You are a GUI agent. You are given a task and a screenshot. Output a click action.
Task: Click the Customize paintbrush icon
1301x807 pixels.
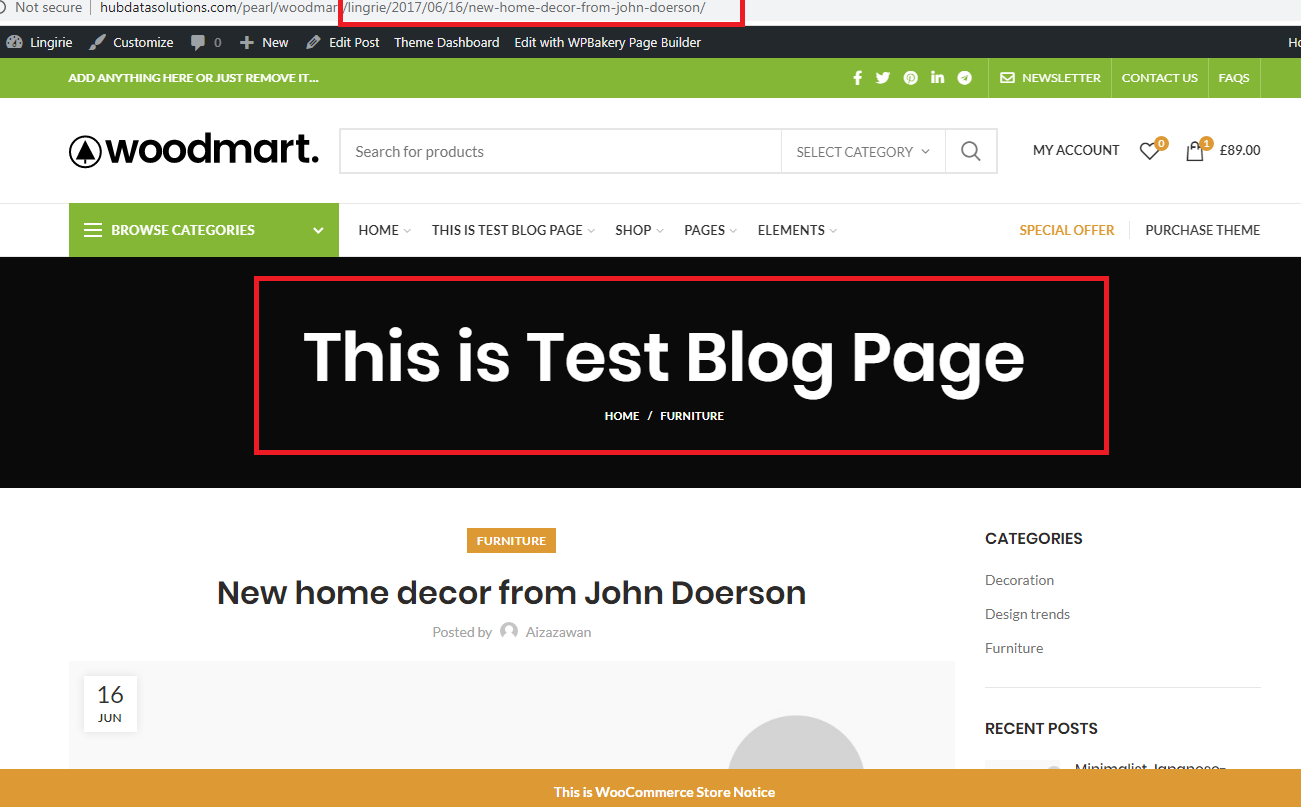[x=97, y=42]
